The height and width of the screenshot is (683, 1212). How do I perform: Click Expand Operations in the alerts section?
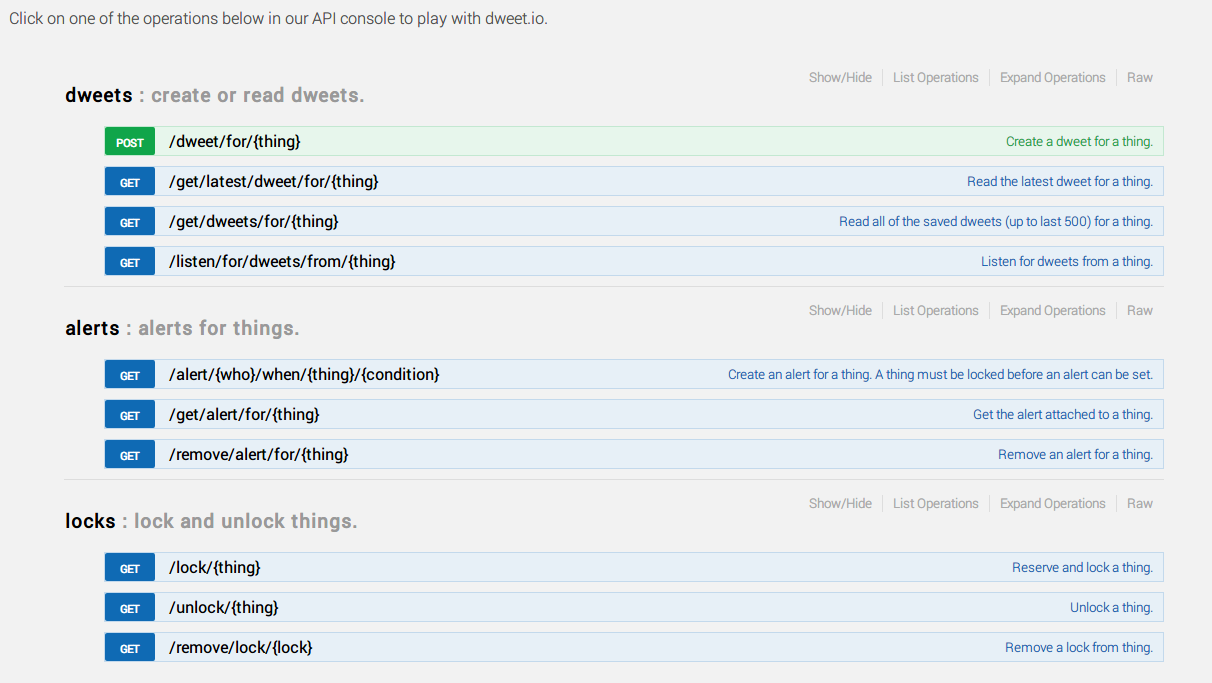pos(1053,310)
